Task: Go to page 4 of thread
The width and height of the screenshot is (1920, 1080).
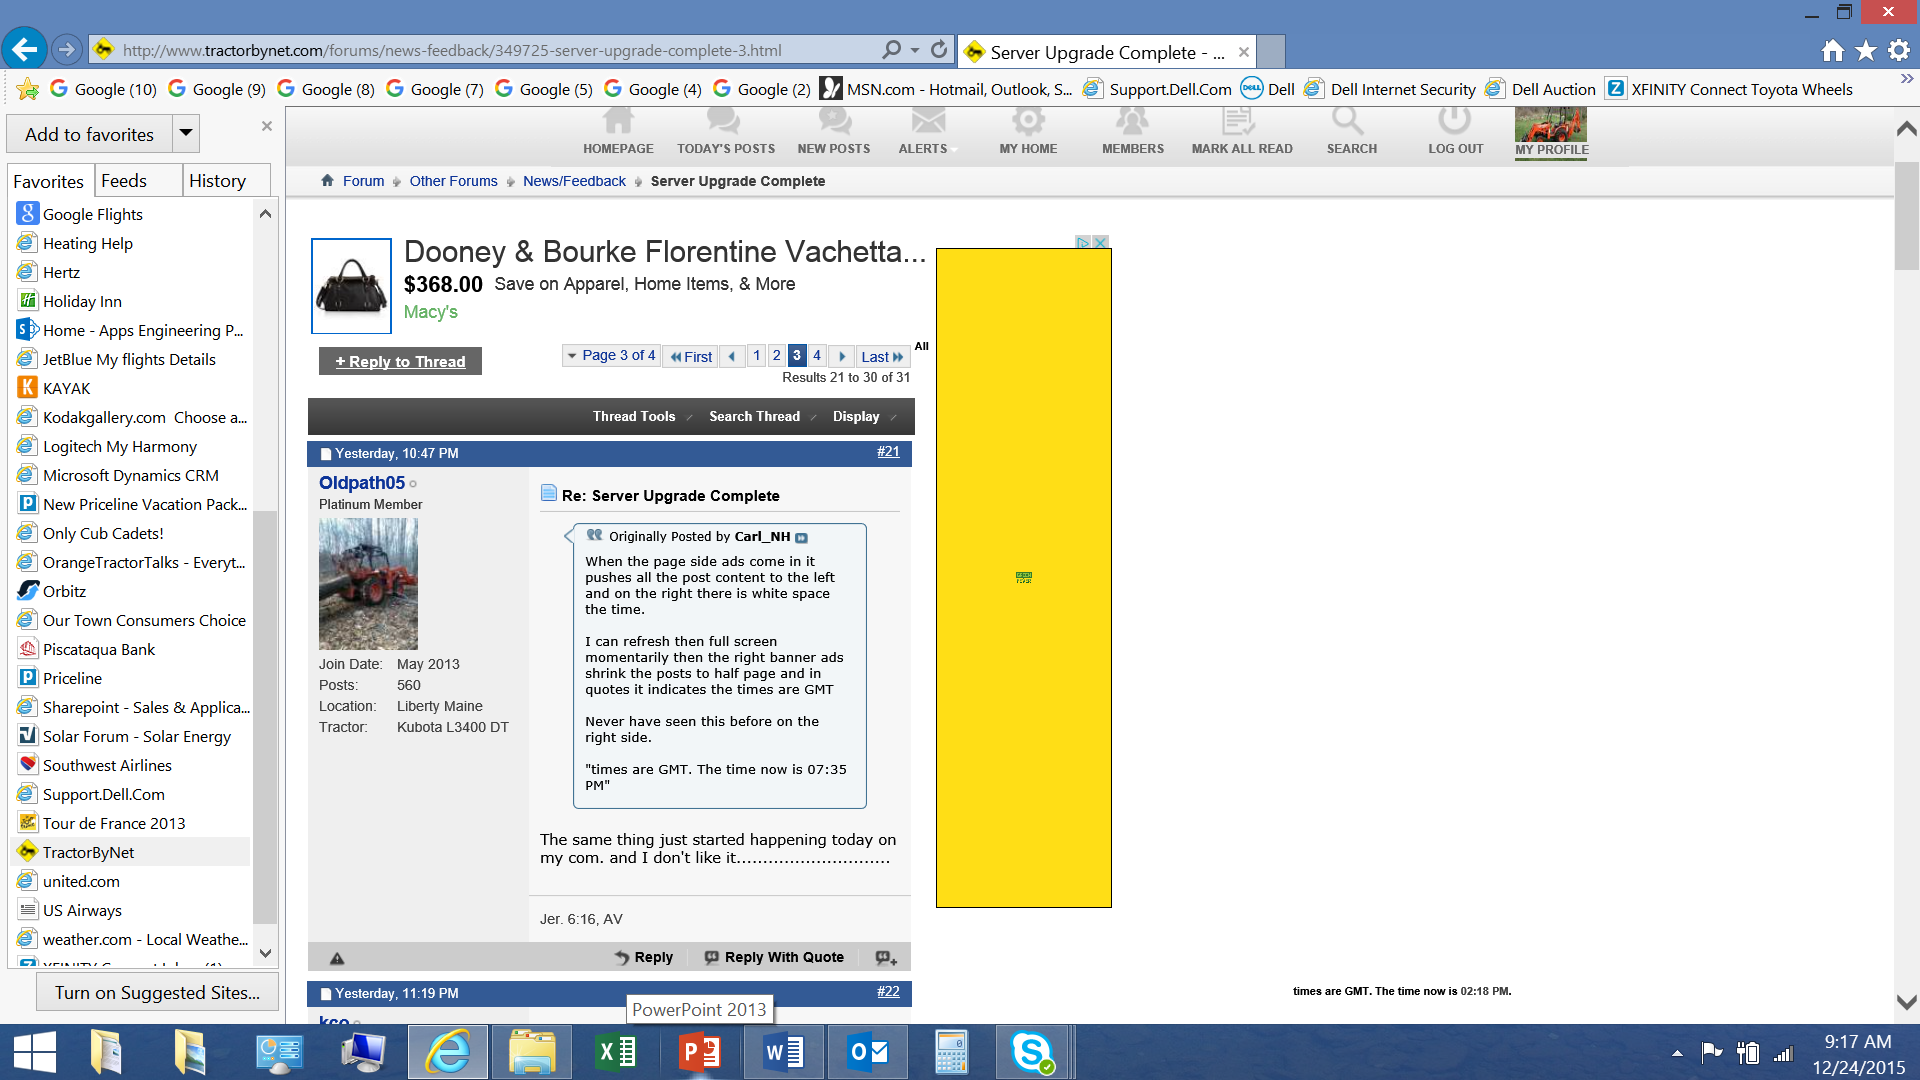Action: pos(817,356)
